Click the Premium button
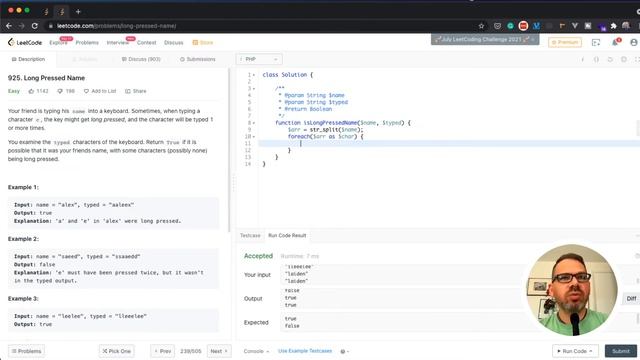 point(565,42)
